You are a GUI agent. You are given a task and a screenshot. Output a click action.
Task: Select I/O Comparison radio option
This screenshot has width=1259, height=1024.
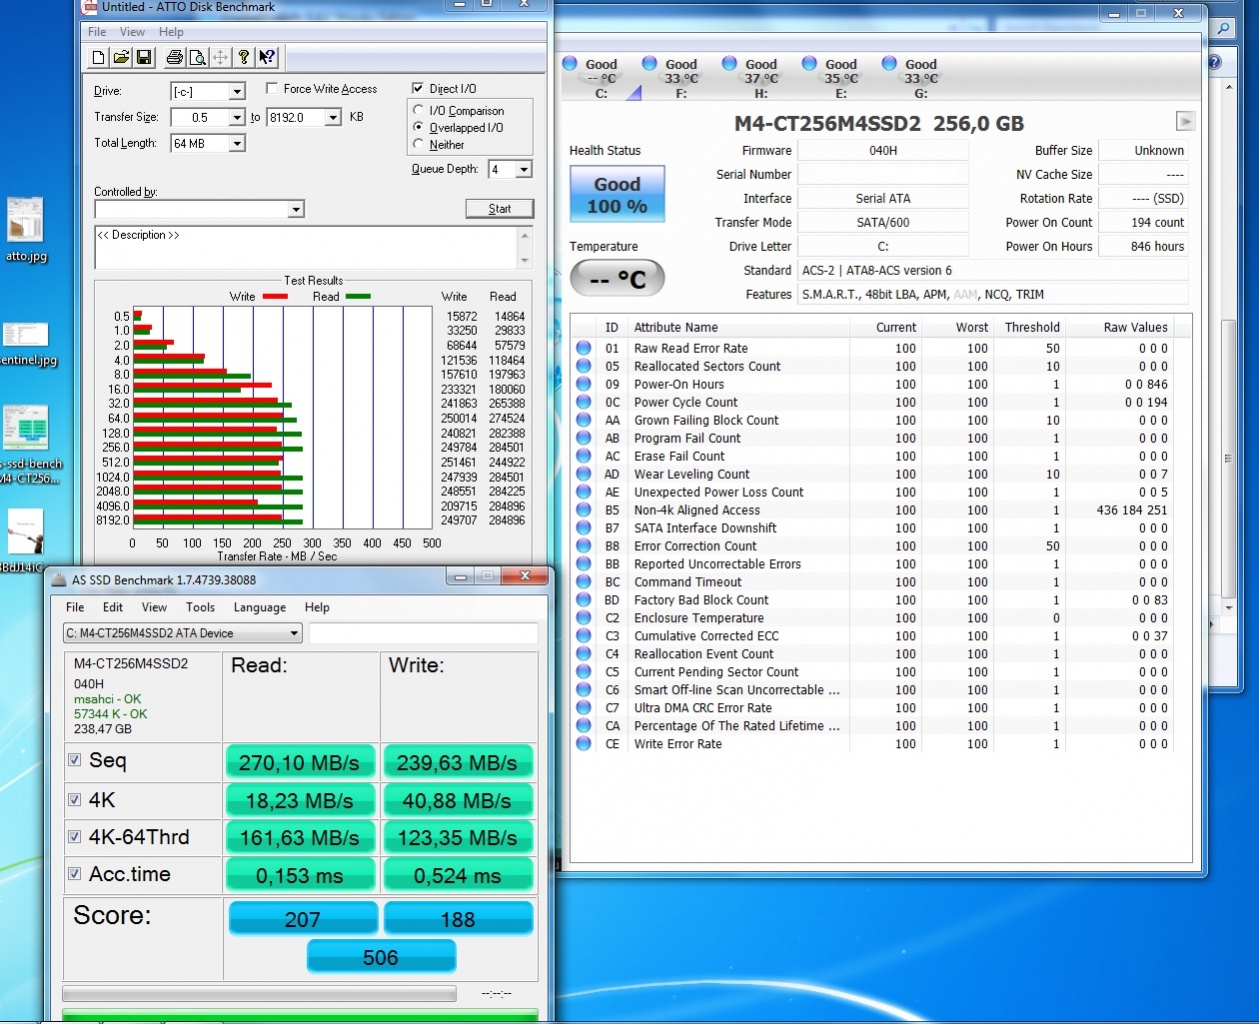[x=418, y=110]
